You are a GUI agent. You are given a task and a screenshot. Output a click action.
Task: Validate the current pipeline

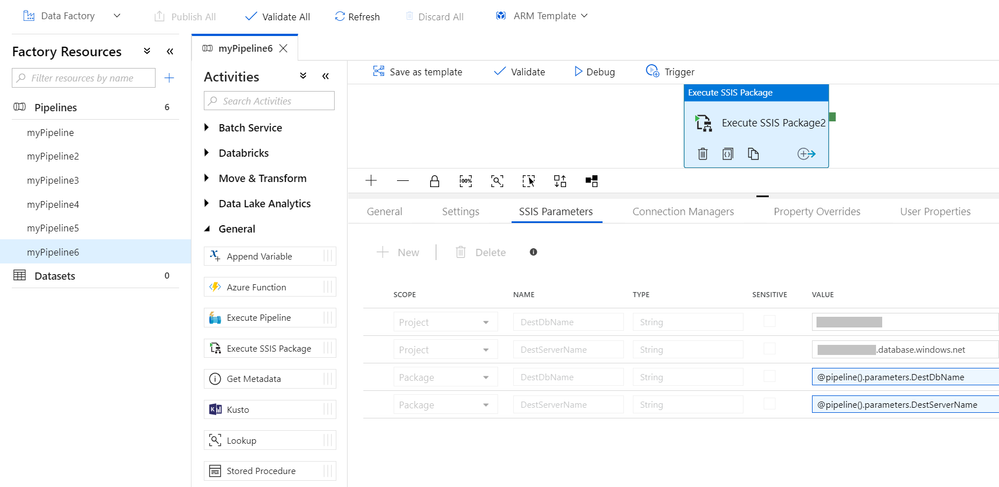coord(519,72)
